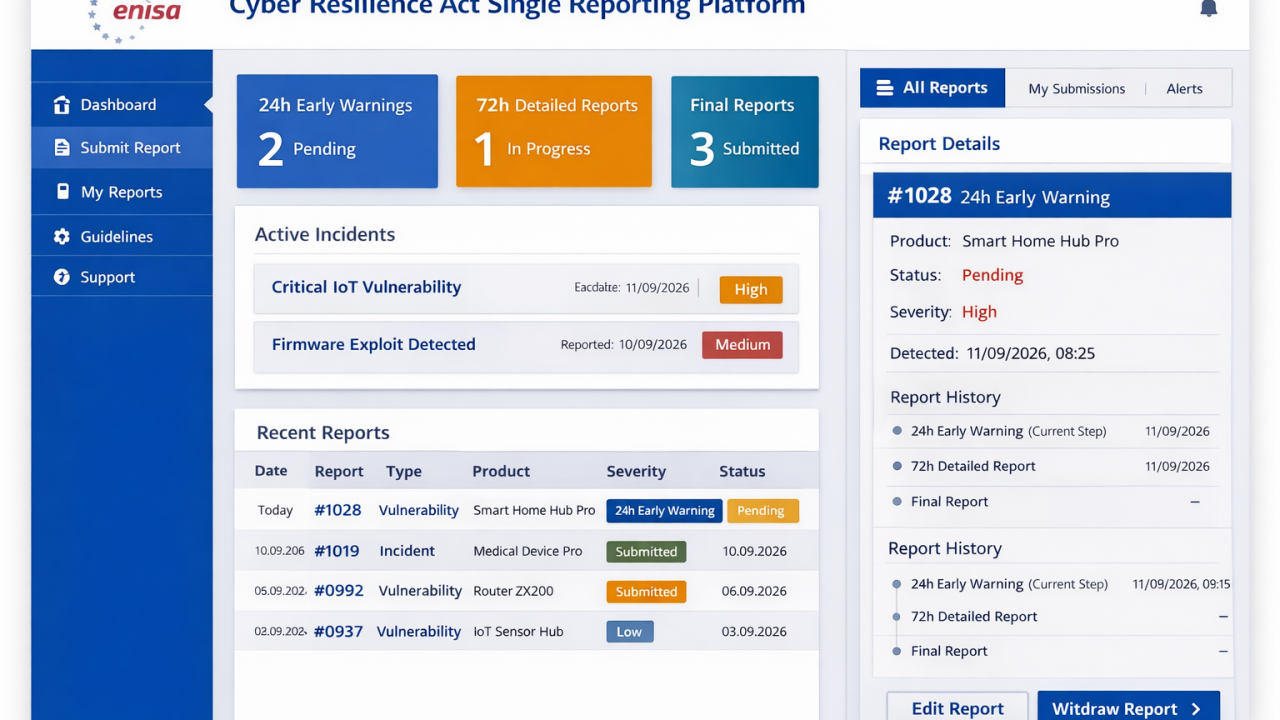Click the Today date cell
Image resolution: width=1280 pixels, height=720 pixels.
[x=275, y=511]
